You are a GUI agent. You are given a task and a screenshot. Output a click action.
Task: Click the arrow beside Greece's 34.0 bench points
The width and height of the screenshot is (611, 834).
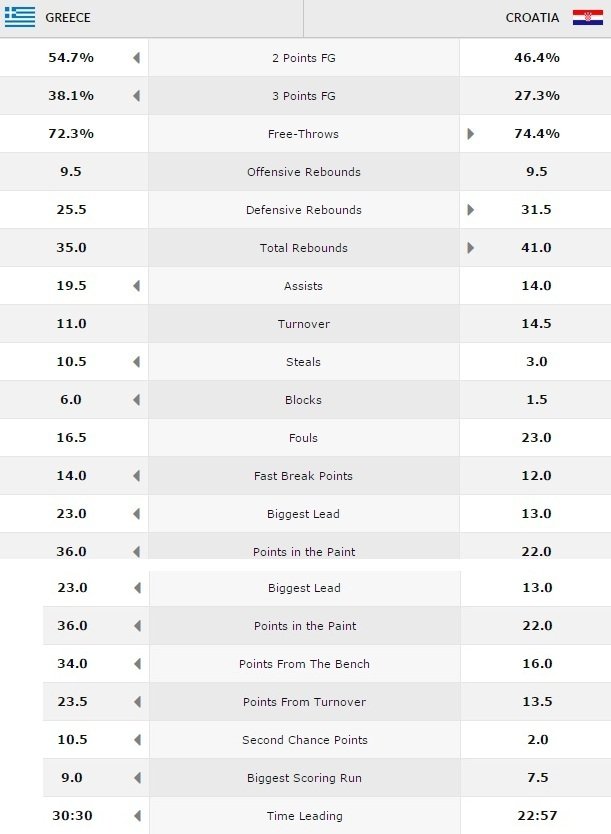(138, 663)
